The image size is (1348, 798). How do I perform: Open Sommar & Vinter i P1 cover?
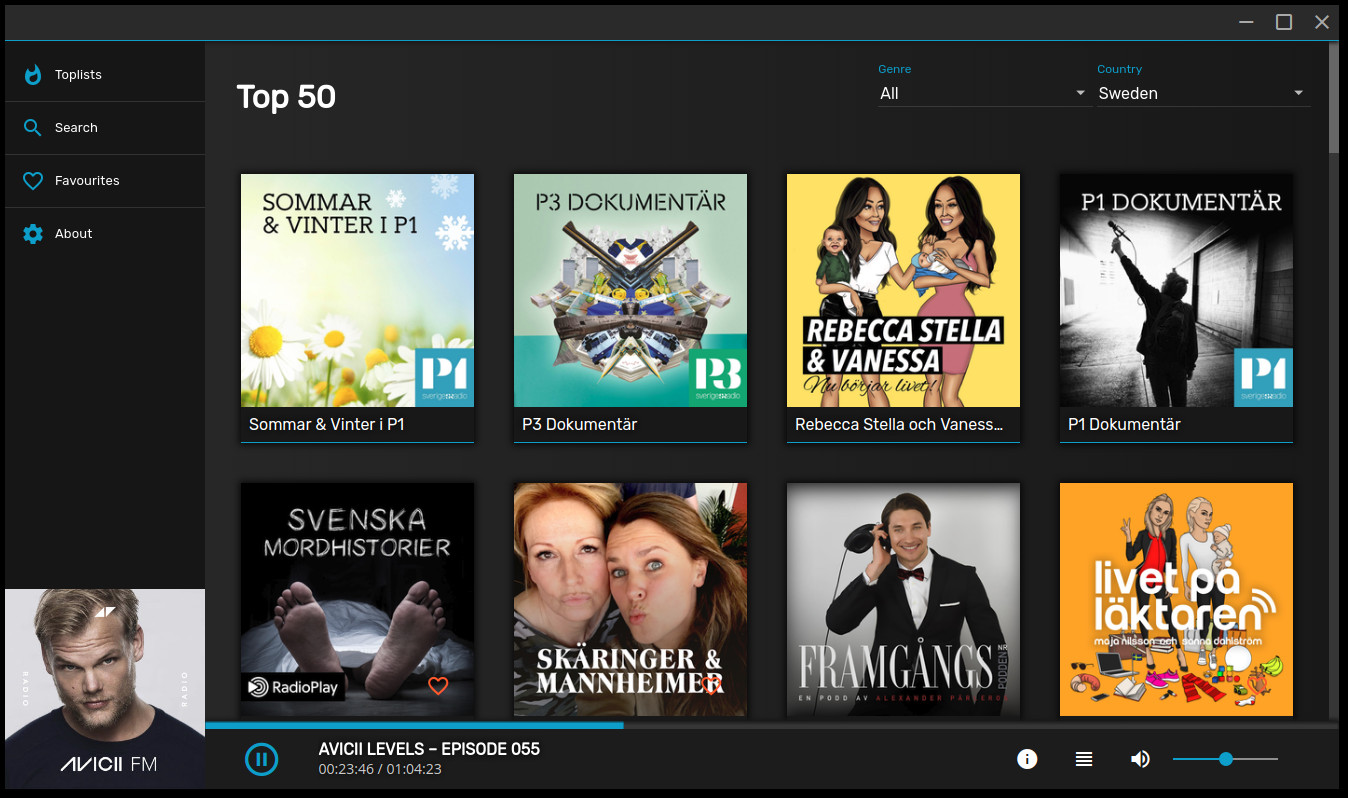(357, 290)
